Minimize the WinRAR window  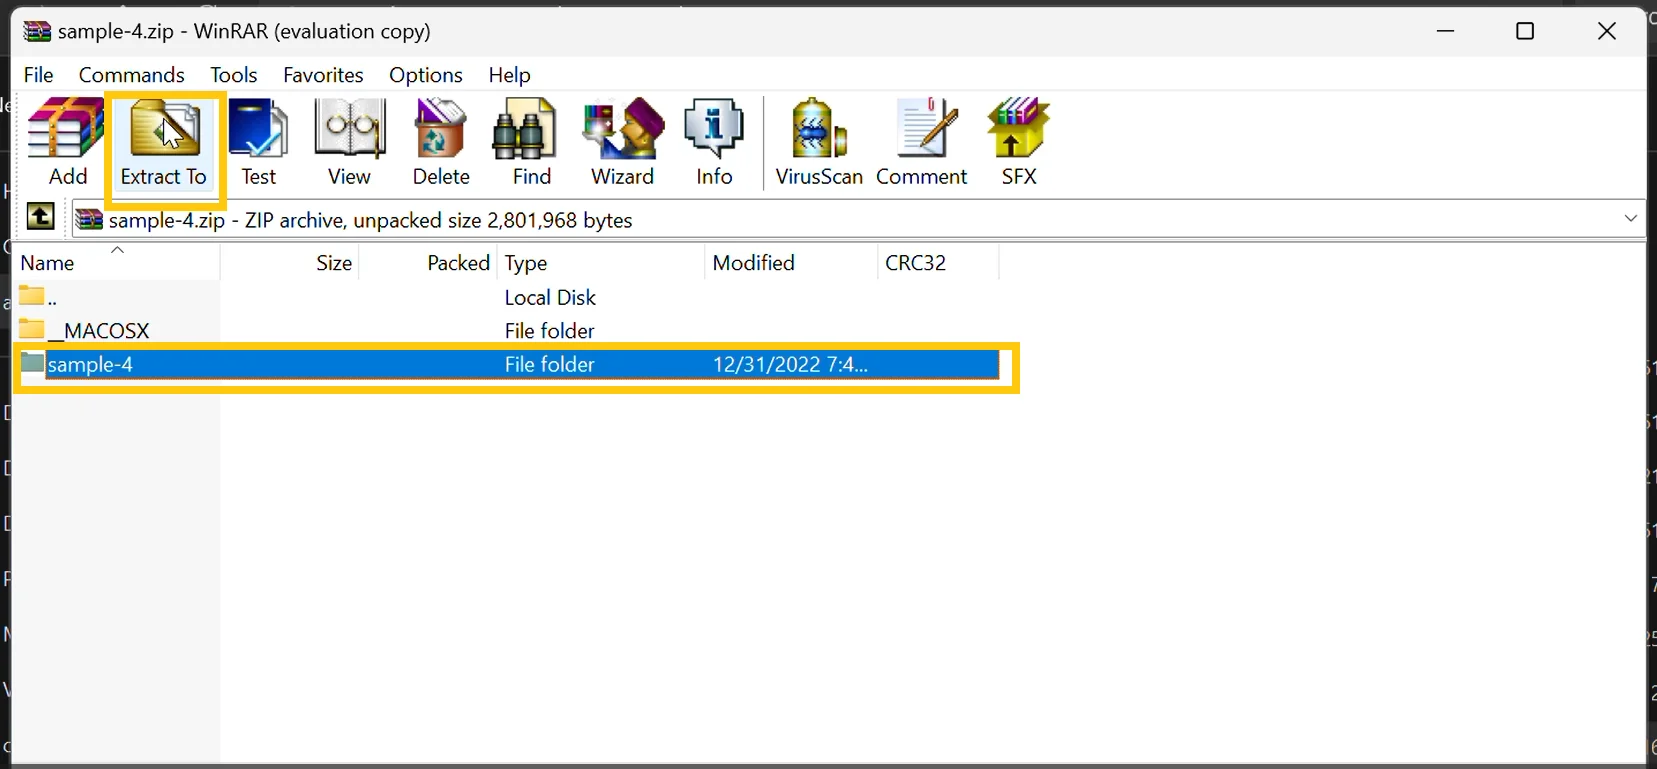click(x=1445, y=31)
